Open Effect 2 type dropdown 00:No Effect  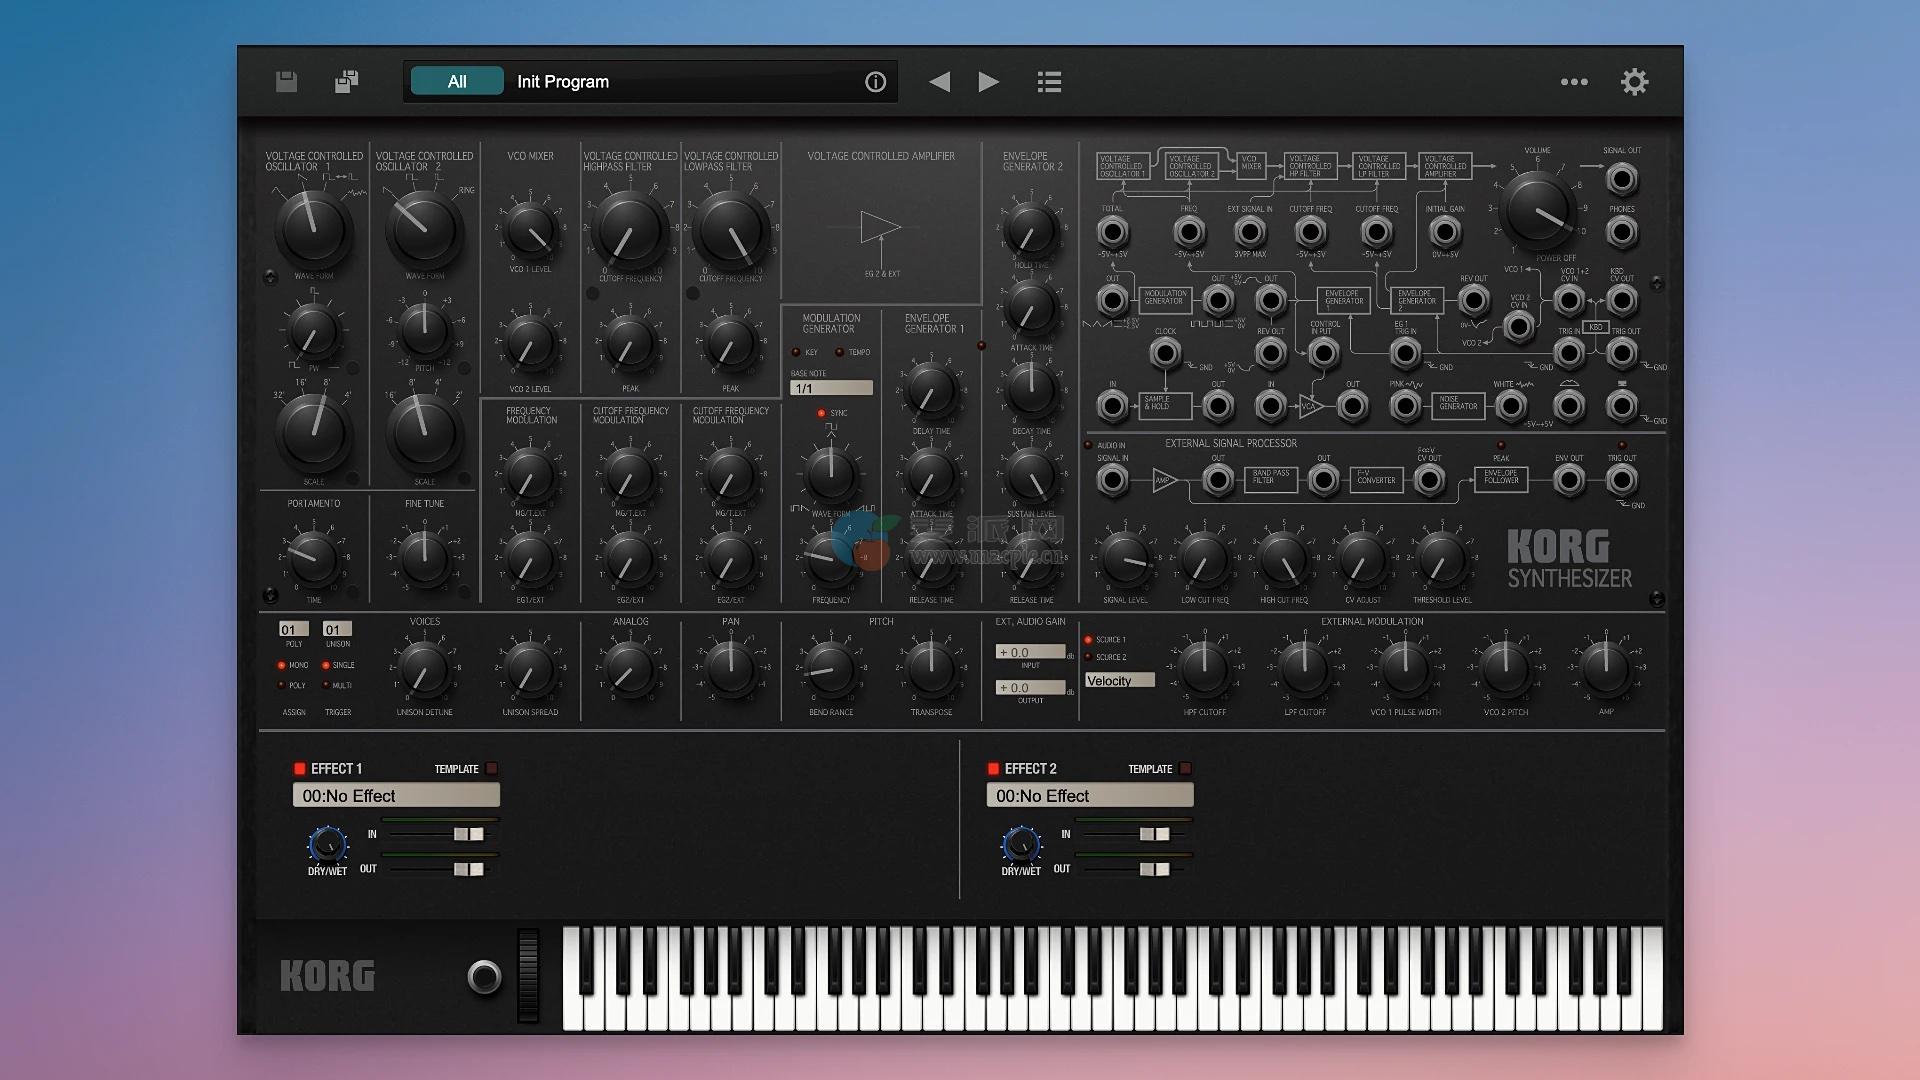point(1089,796)
